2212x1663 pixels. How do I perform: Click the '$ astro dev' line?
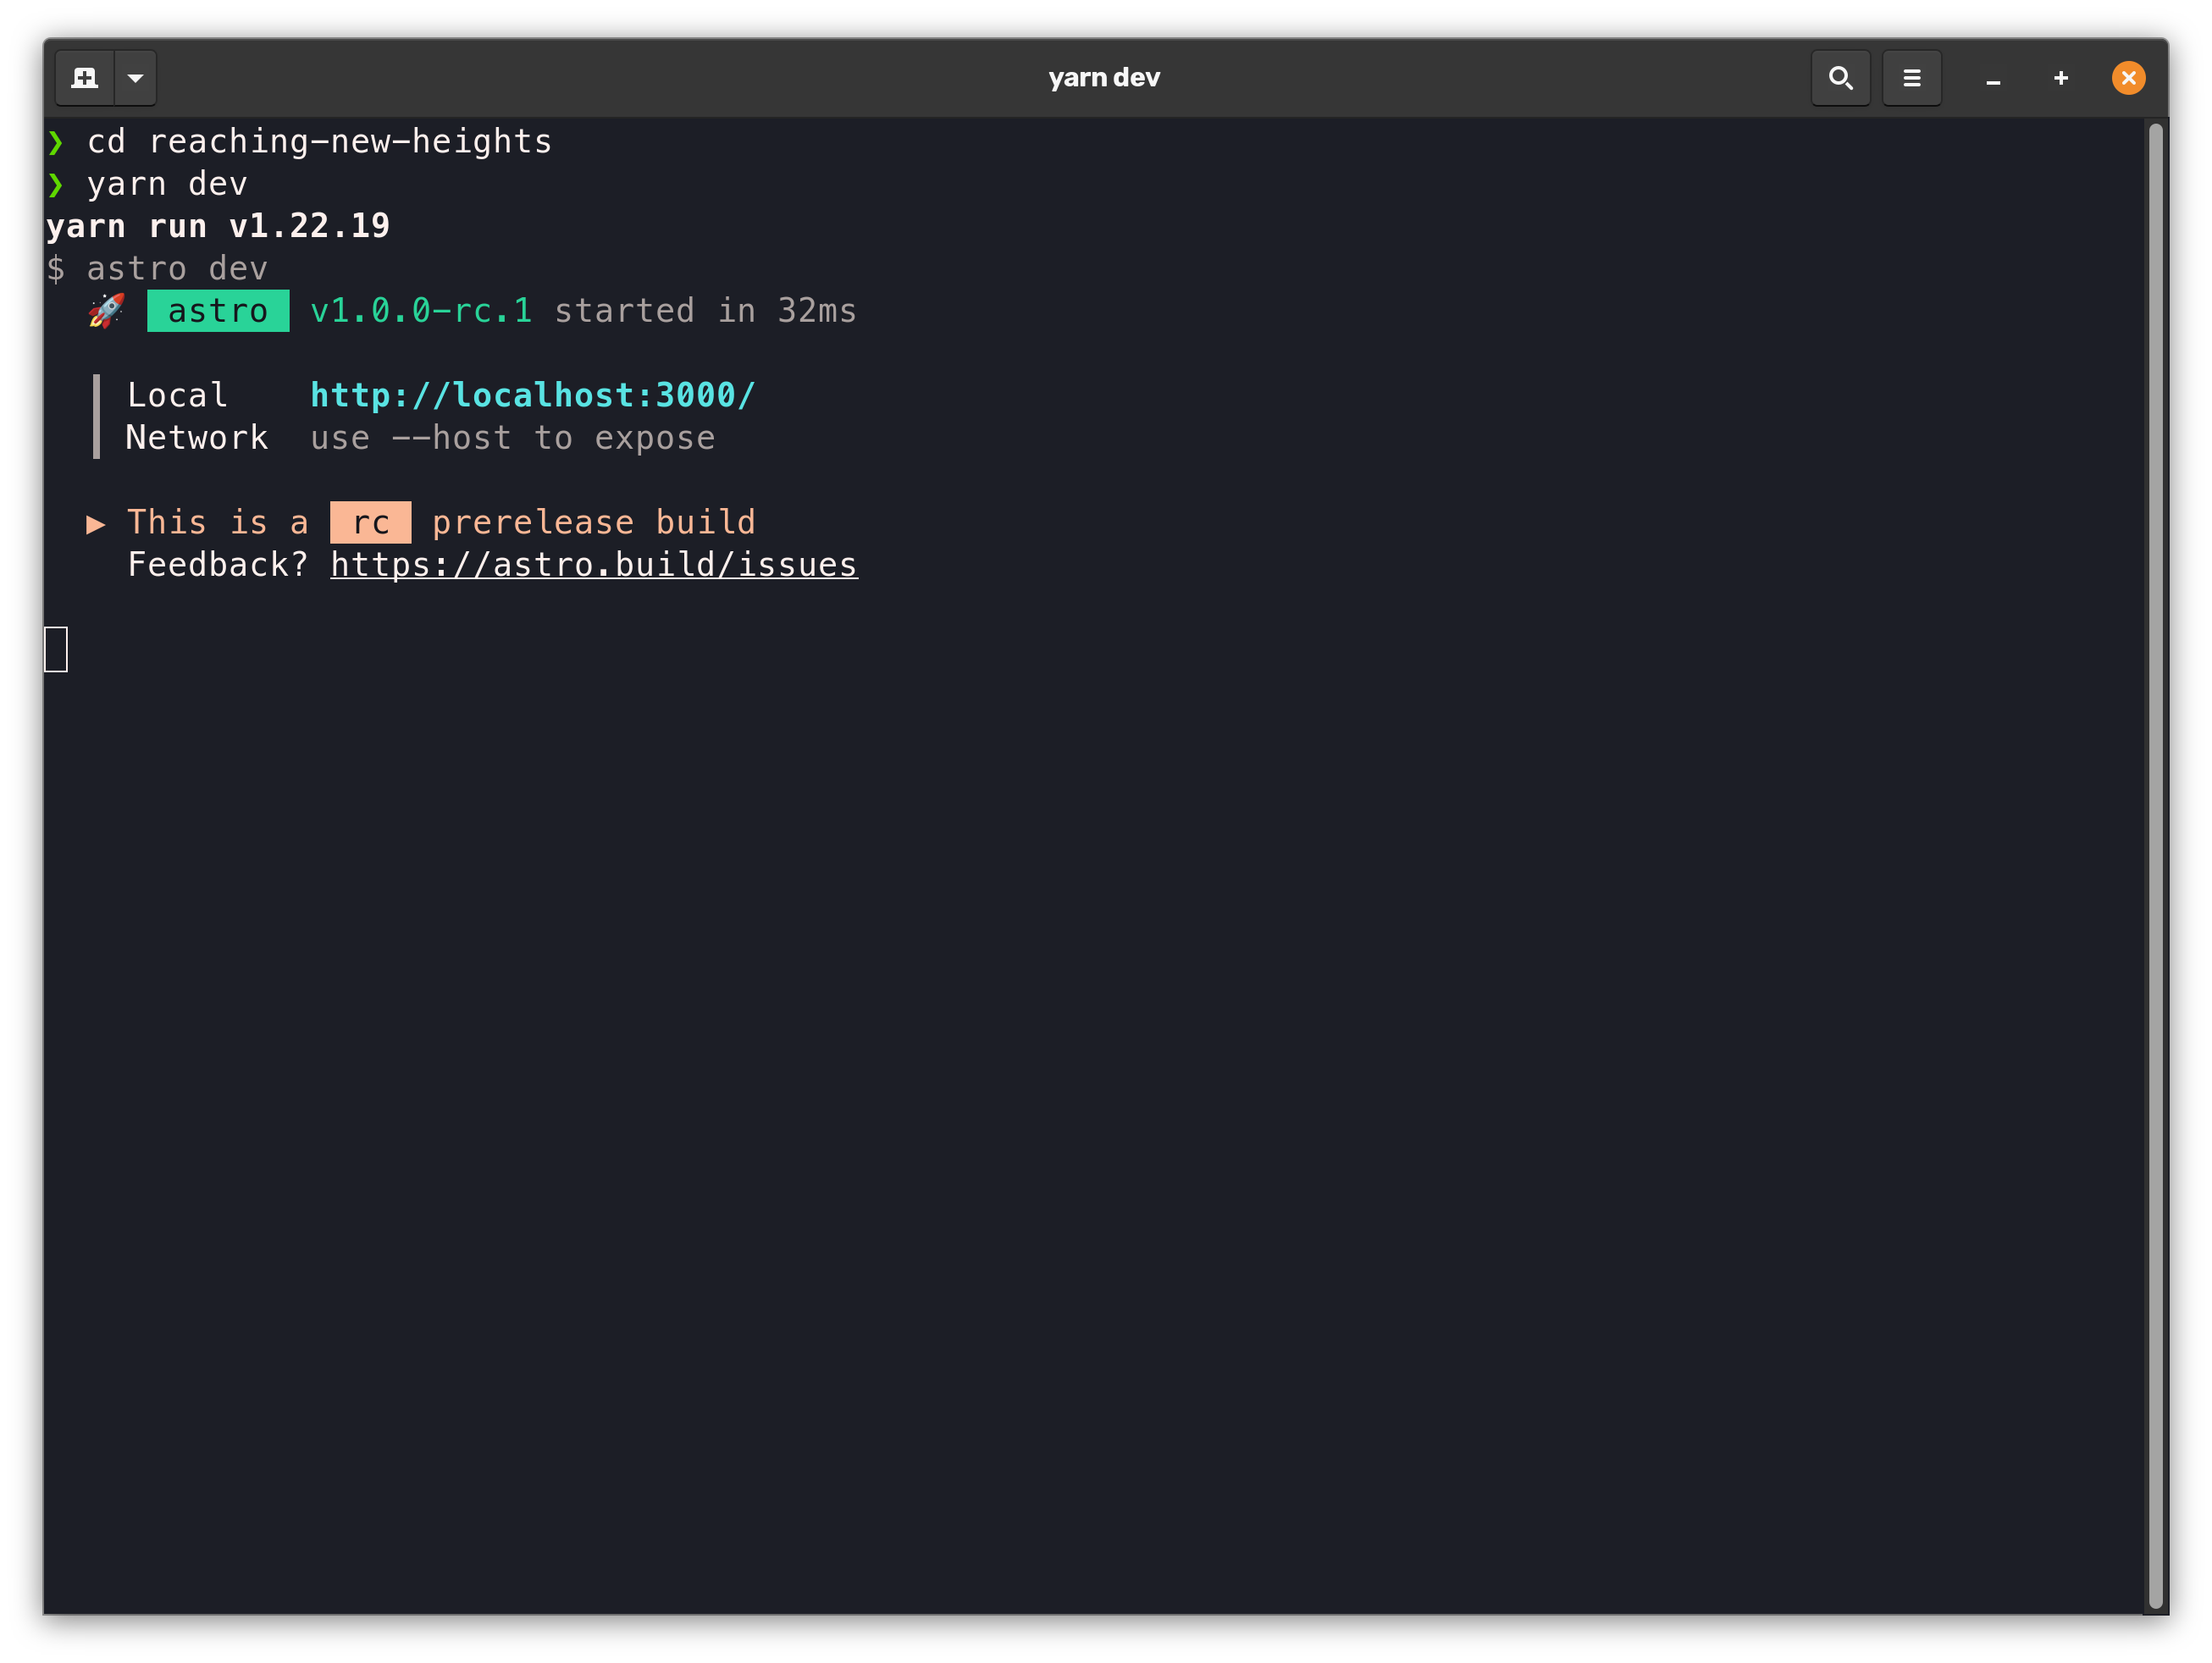point(157,269)
